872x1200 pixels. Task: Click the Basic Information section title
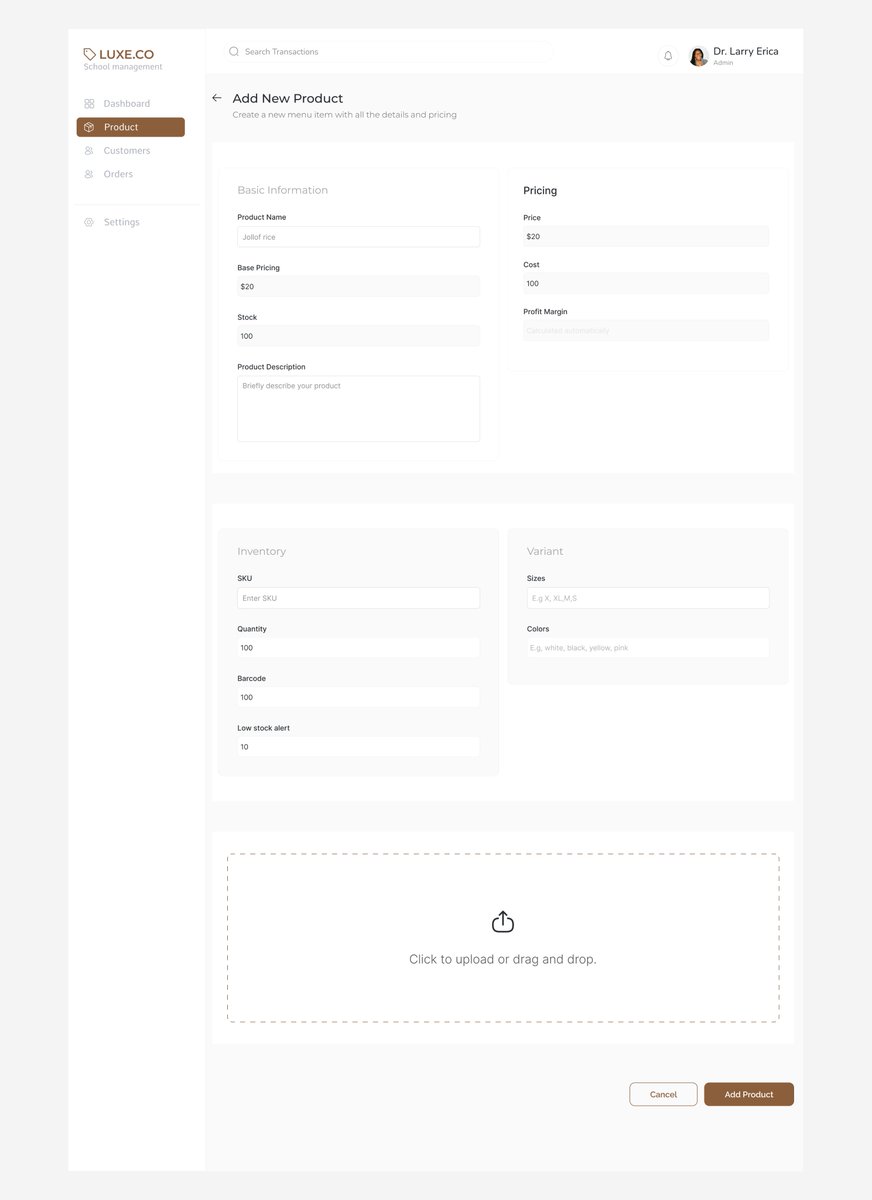click(282, 190)
